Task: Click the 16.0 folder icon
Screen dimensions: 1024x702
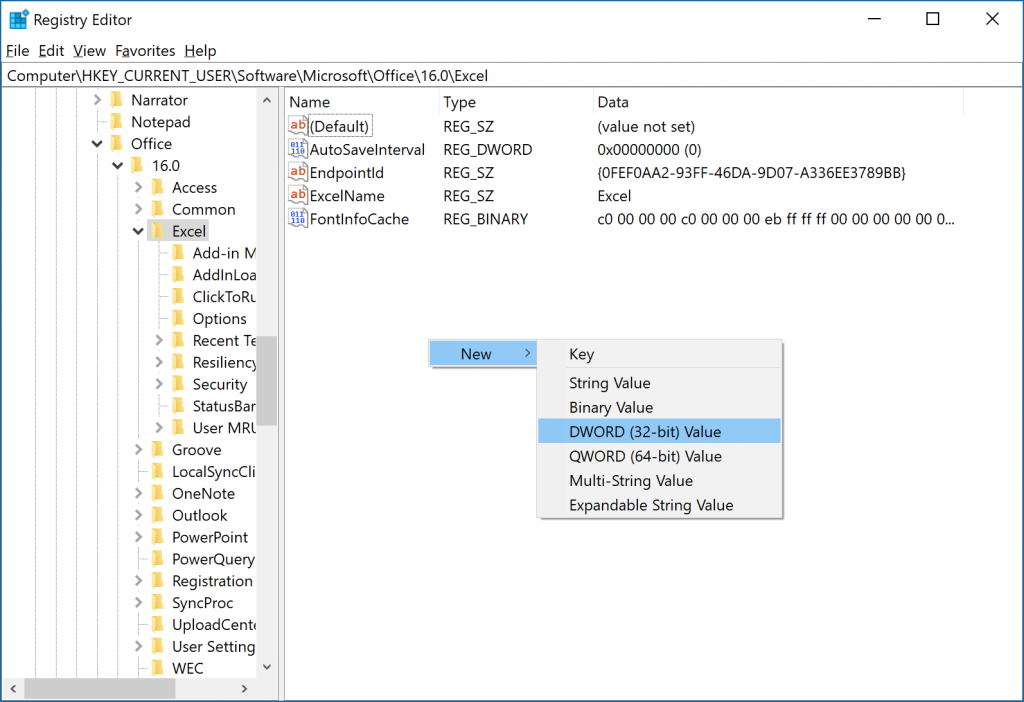Action: coord(137,165)
